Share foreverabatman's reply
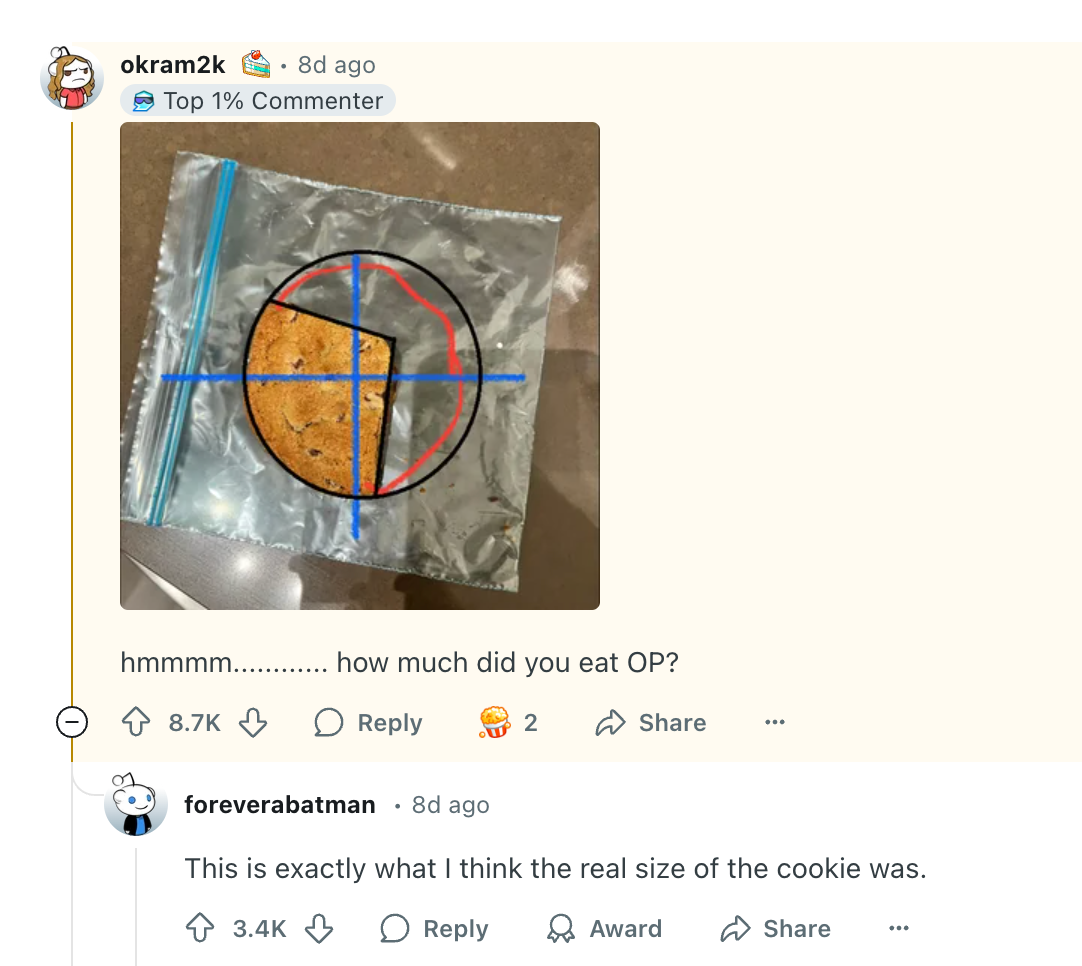The image size is (1082, 966). tap(776, 929)
